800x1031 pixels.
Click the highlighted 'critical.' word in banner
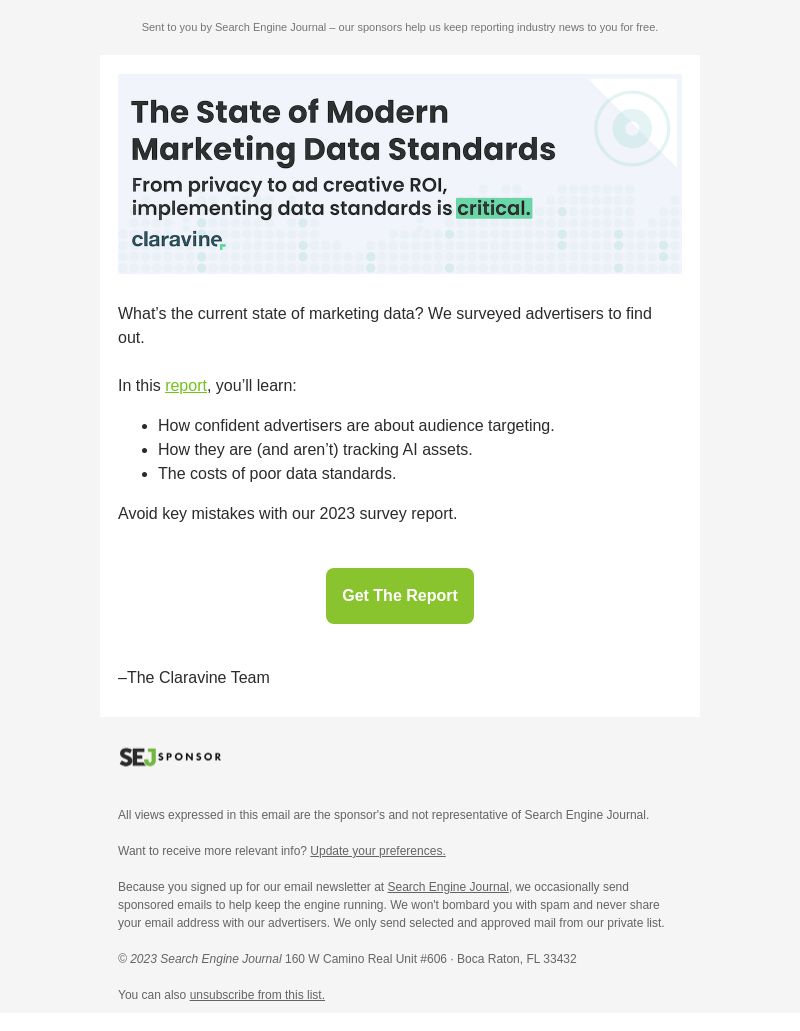pos(494,208)
